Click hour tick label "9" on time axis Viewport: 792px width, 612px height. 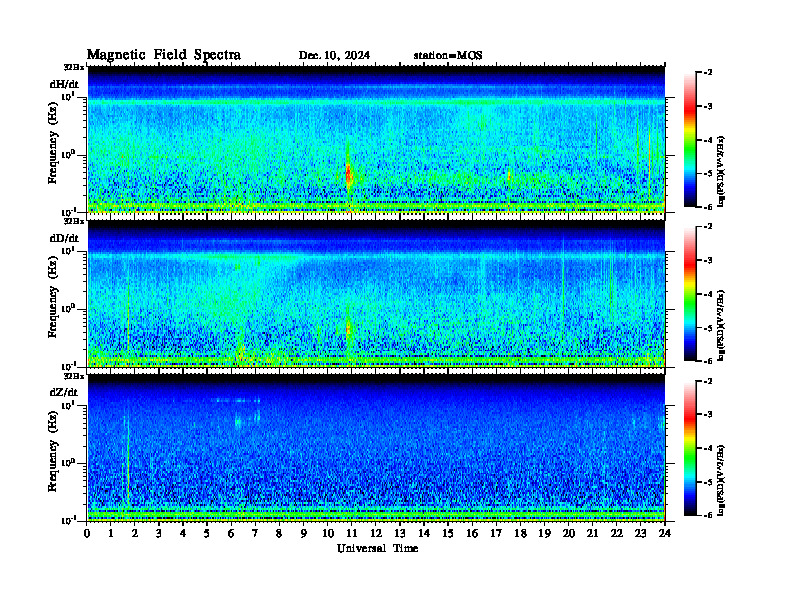[x=304, y=533]
